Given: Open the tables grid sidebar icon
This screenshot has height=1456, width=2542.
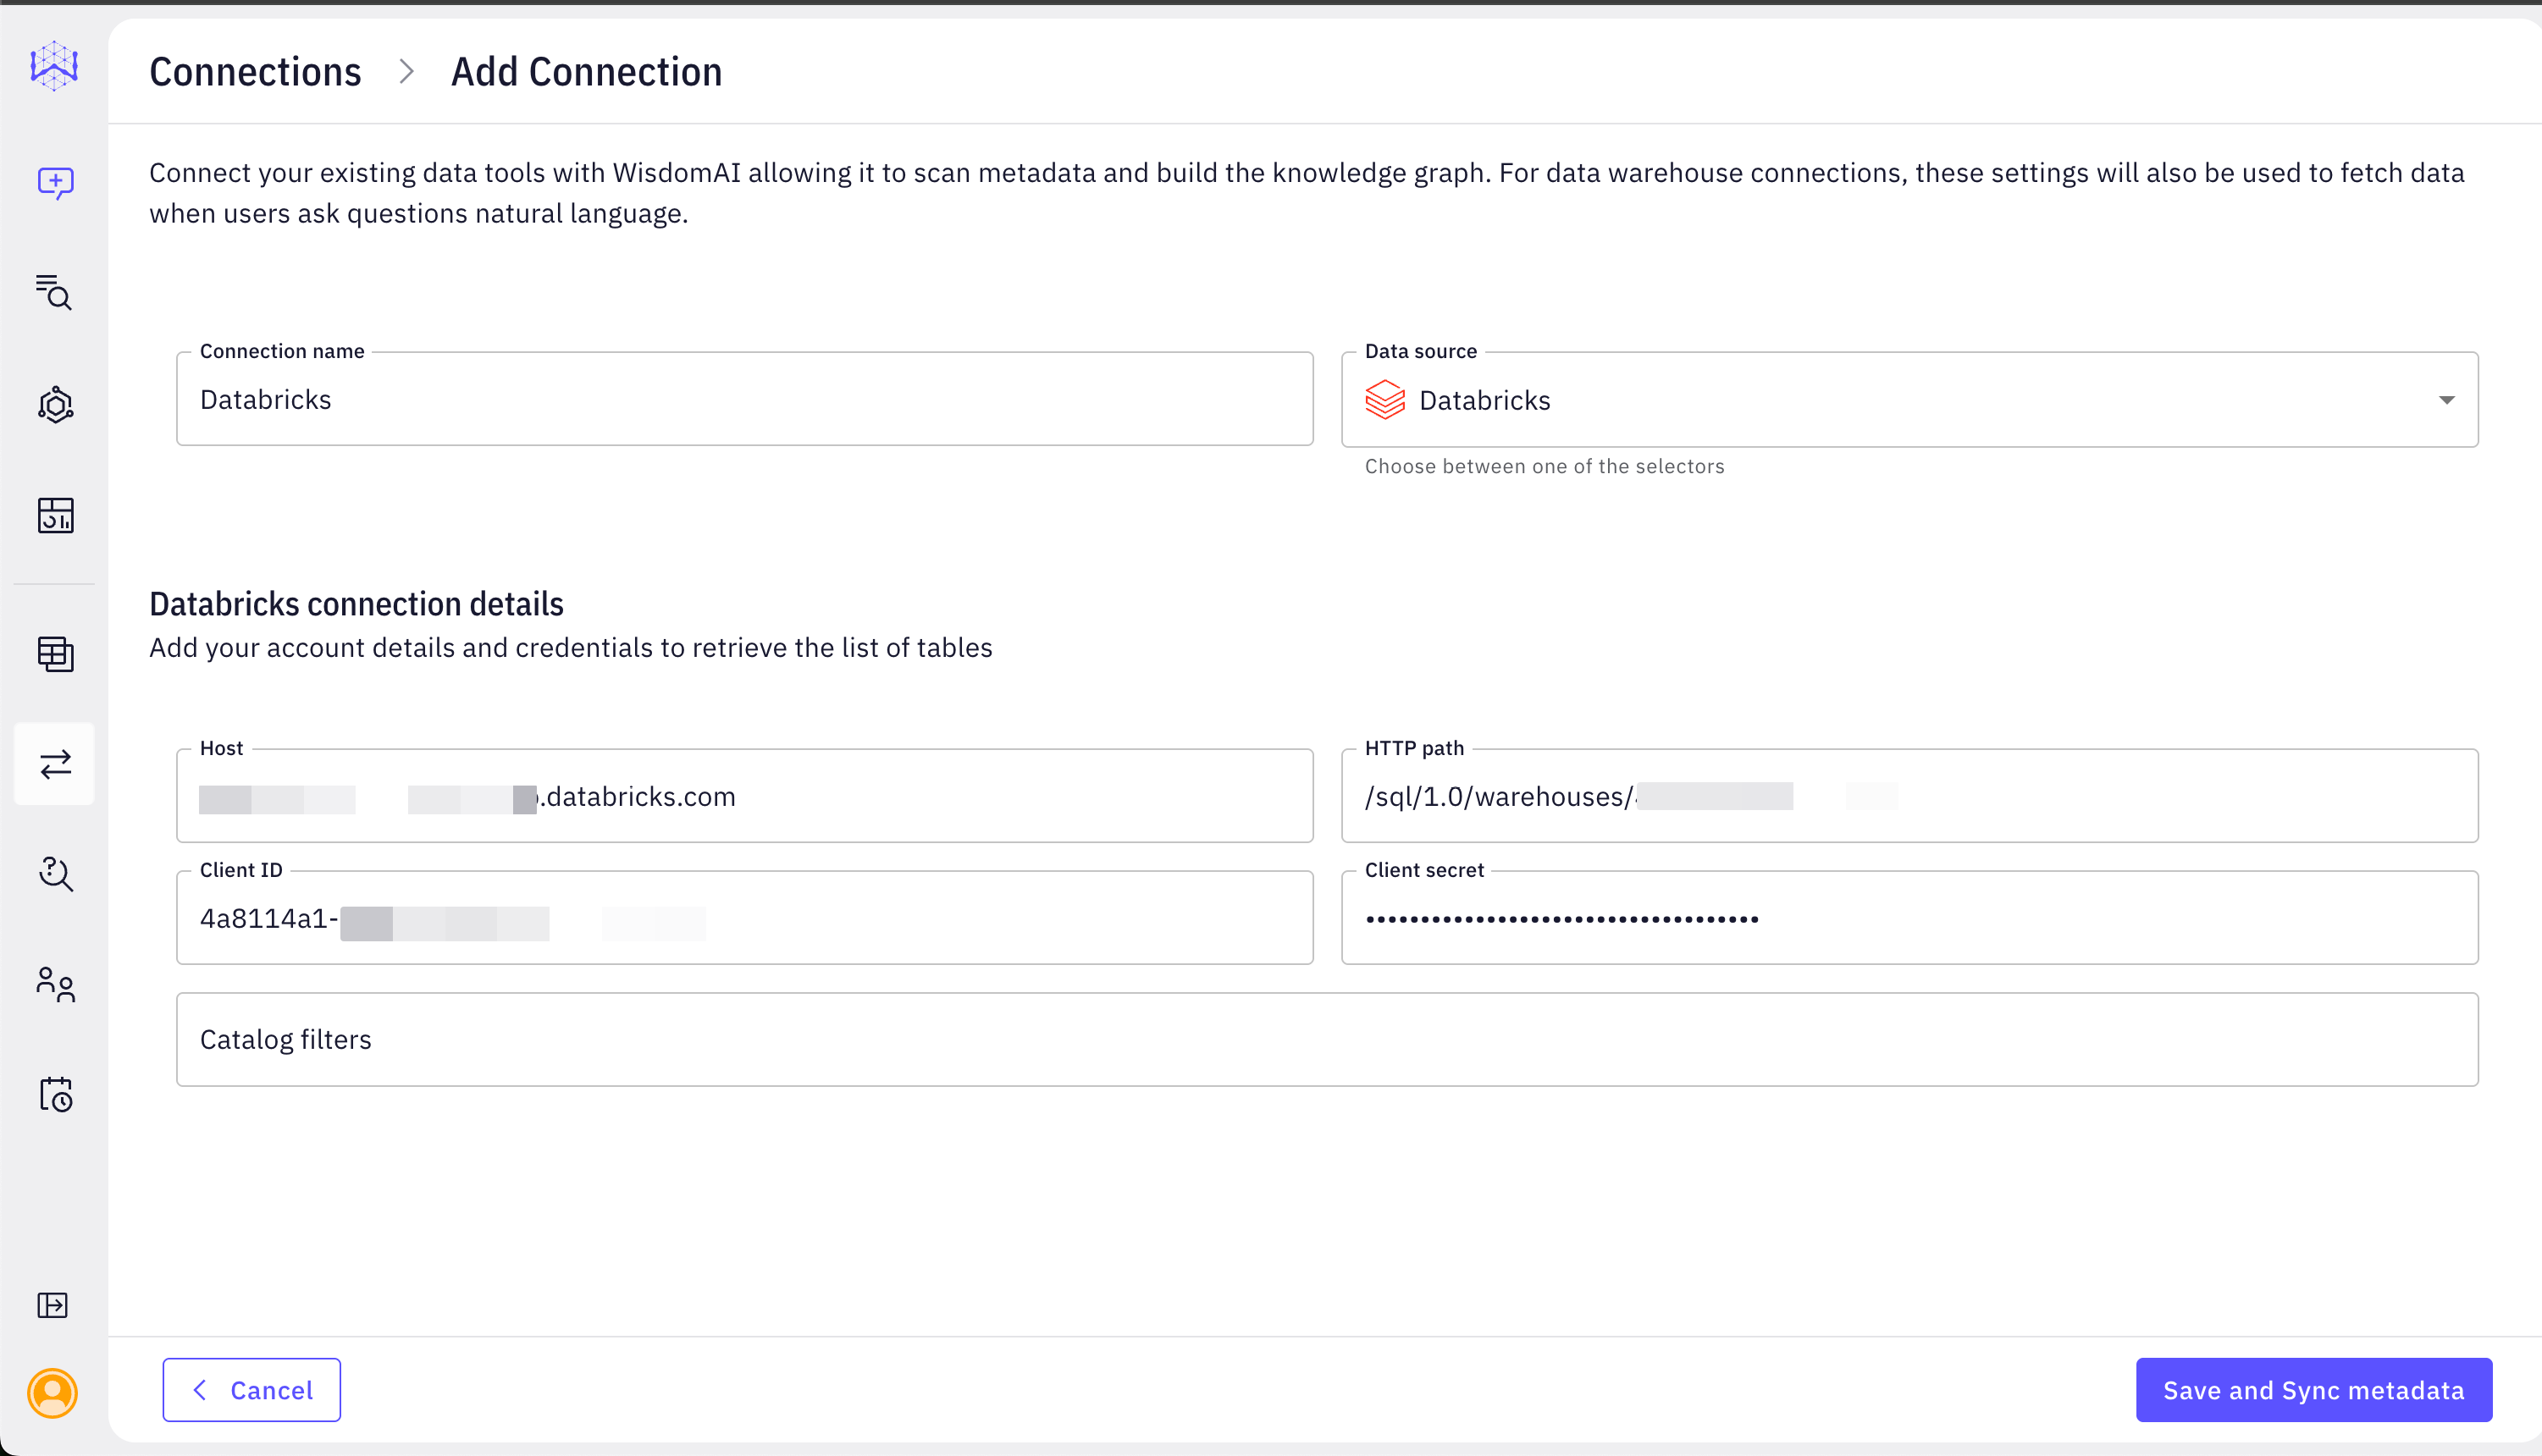Looking at the screenshot, I should 55,654.
